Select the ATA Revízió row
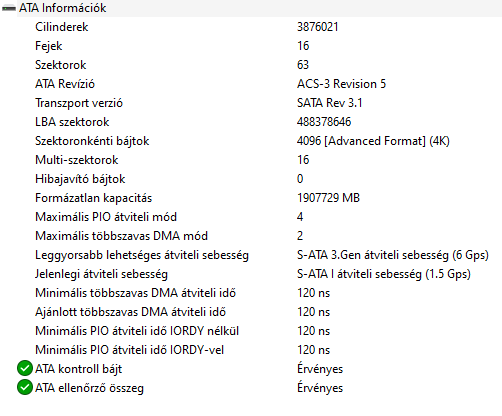 pos(251,84)
